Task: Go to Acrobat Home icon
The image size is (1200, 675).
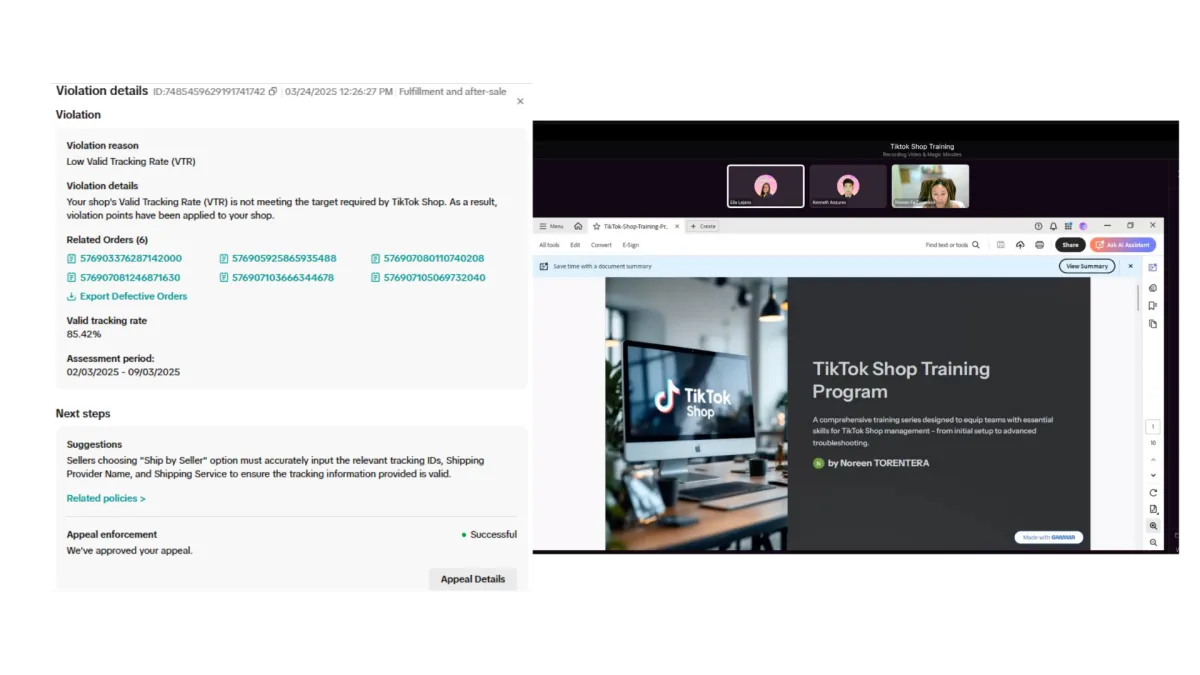Action: [x=578, y=226]
